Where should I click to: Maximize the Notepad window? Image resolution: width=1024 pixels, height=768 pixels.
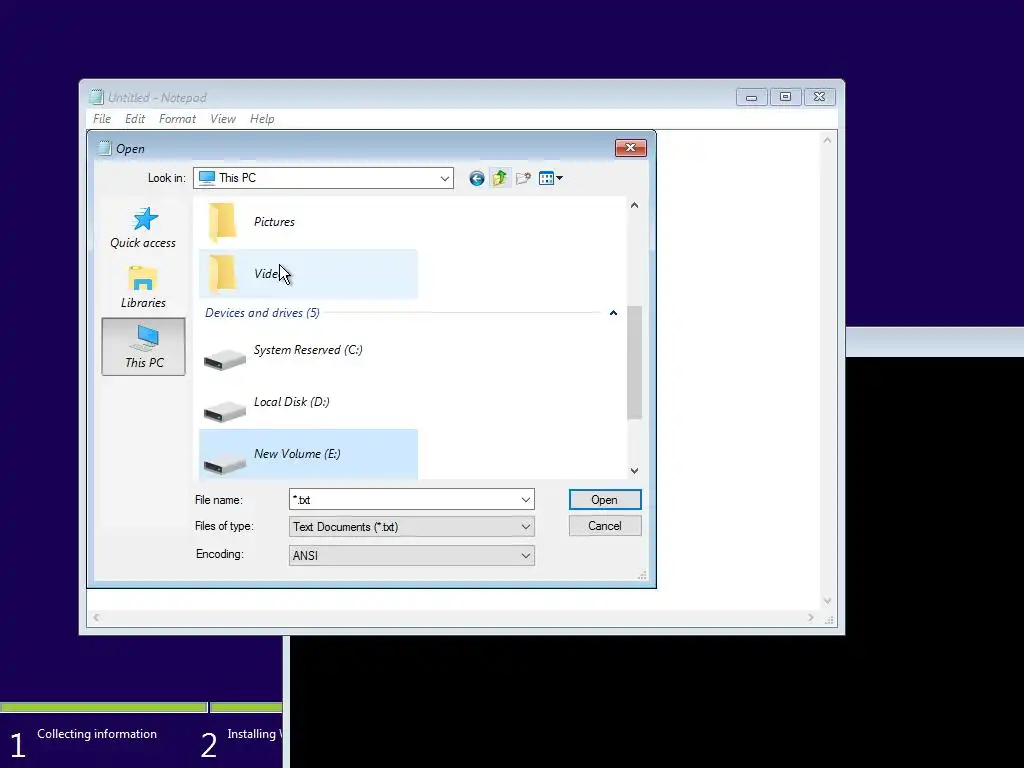(786, 97)
